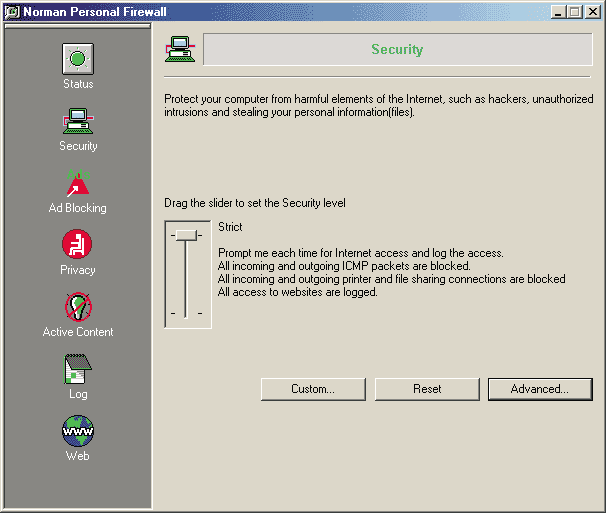This screenshot has height=513, width=606.
Task: Click 'Drag the slider to set the Security level' text
Action: 255,203
